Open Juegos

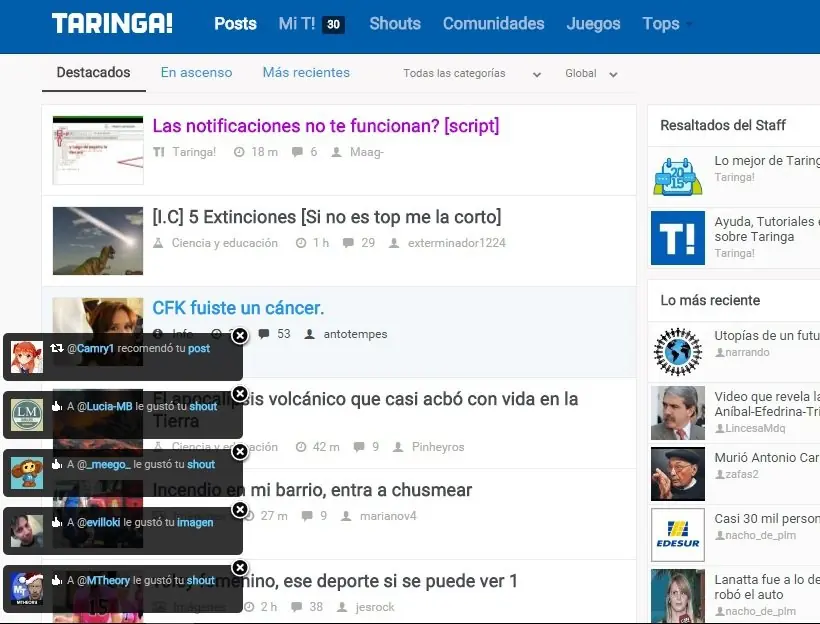pyautogui.click(x=594, y=24)
